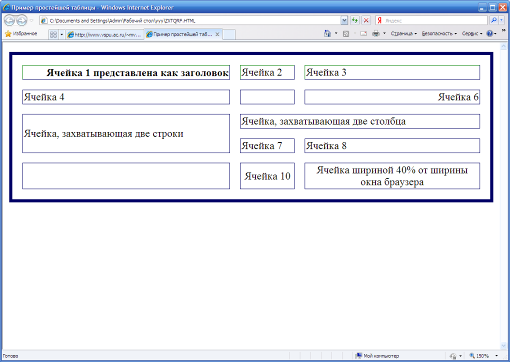
Task: Open the Страница dropdown menu
Action: pos(404,33)
